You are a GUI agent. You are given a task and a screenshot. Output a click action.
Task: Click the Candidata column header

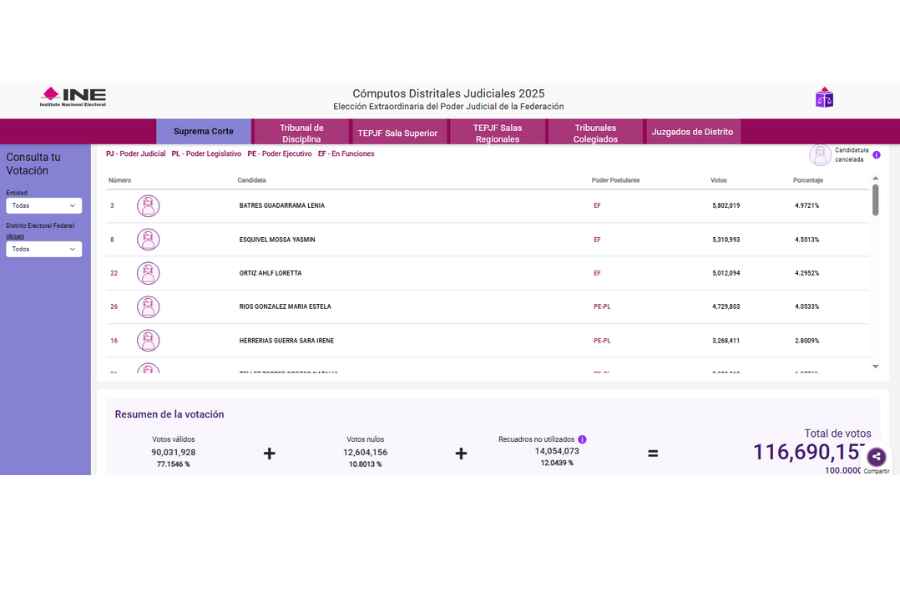251,180
